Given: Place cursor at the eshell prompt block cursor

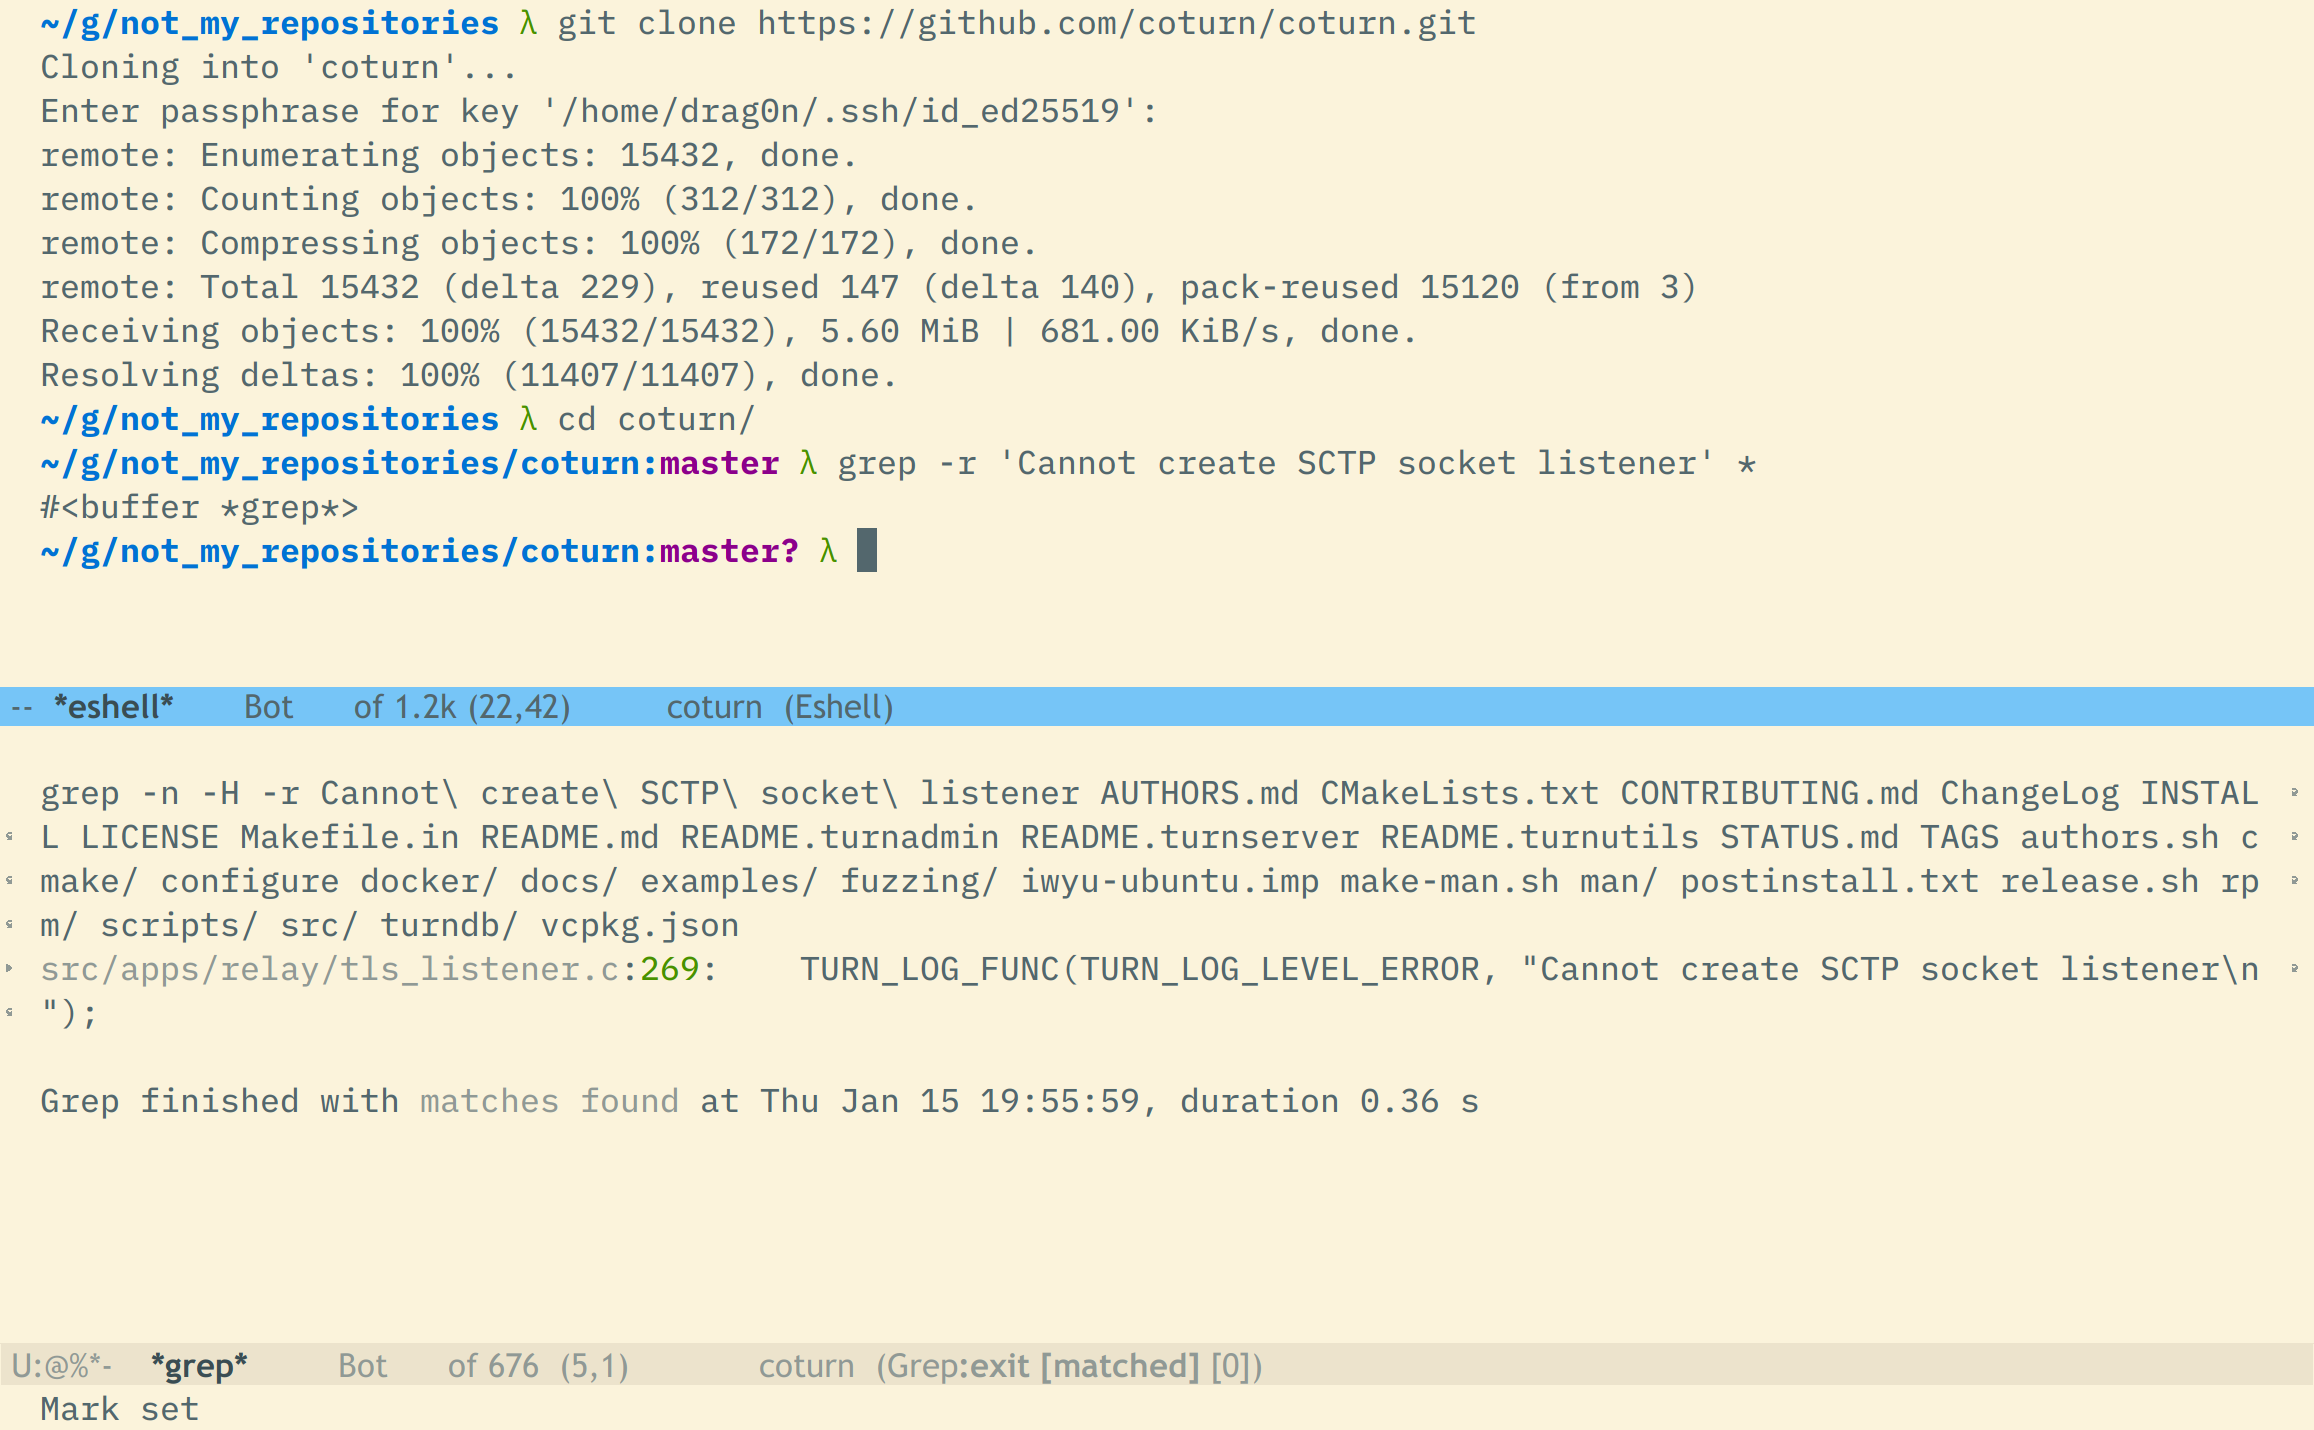Looking at the screenshot, I should [x=867, y=551].
